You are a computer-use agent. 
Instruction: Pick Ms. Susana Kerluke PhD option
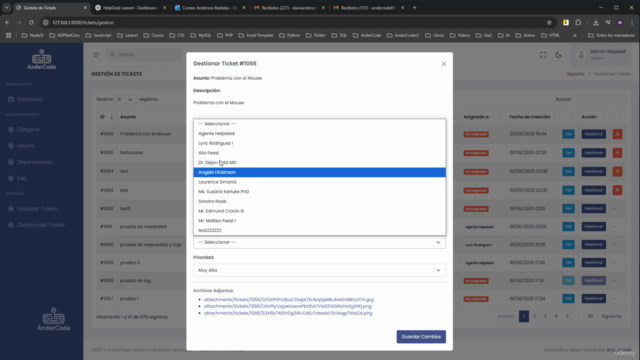pos(319,191)
